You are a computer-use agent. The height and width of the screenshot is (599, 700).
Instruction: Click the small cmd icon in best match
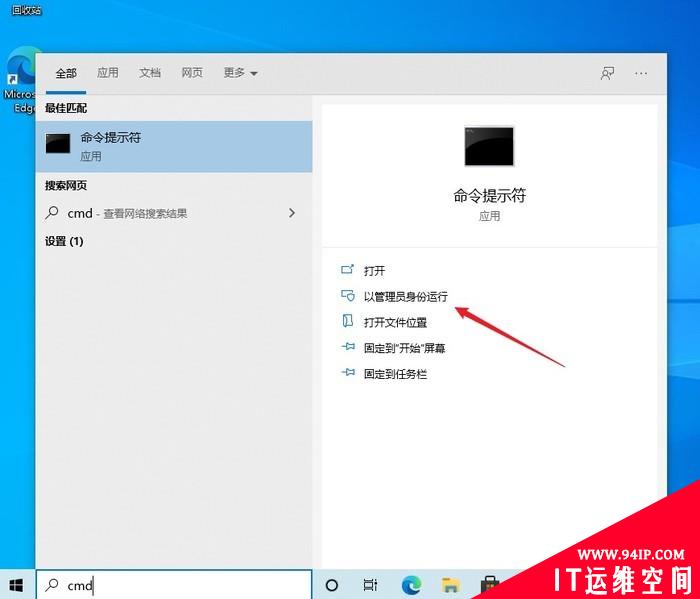(58, 144)
